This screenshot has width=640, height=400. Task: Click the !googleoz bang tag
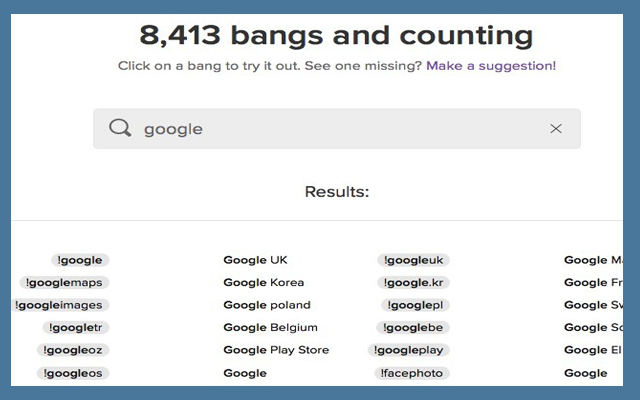pos(72,350)
